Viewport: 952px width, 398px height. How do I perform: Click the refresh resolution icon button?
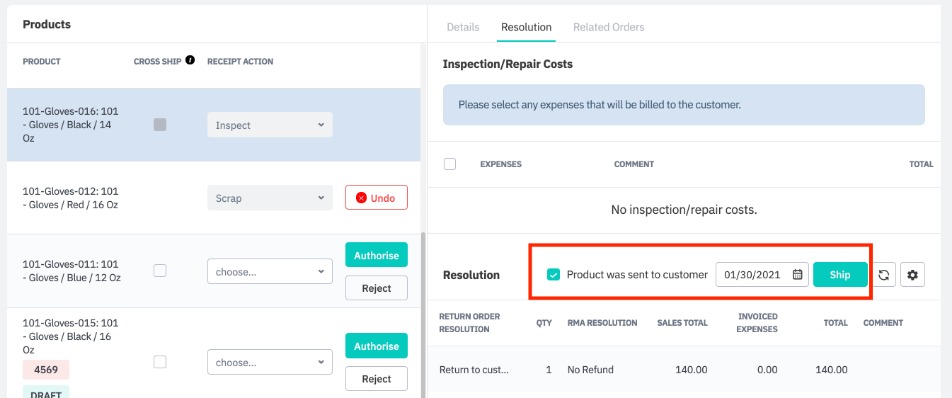coord(883,275)
